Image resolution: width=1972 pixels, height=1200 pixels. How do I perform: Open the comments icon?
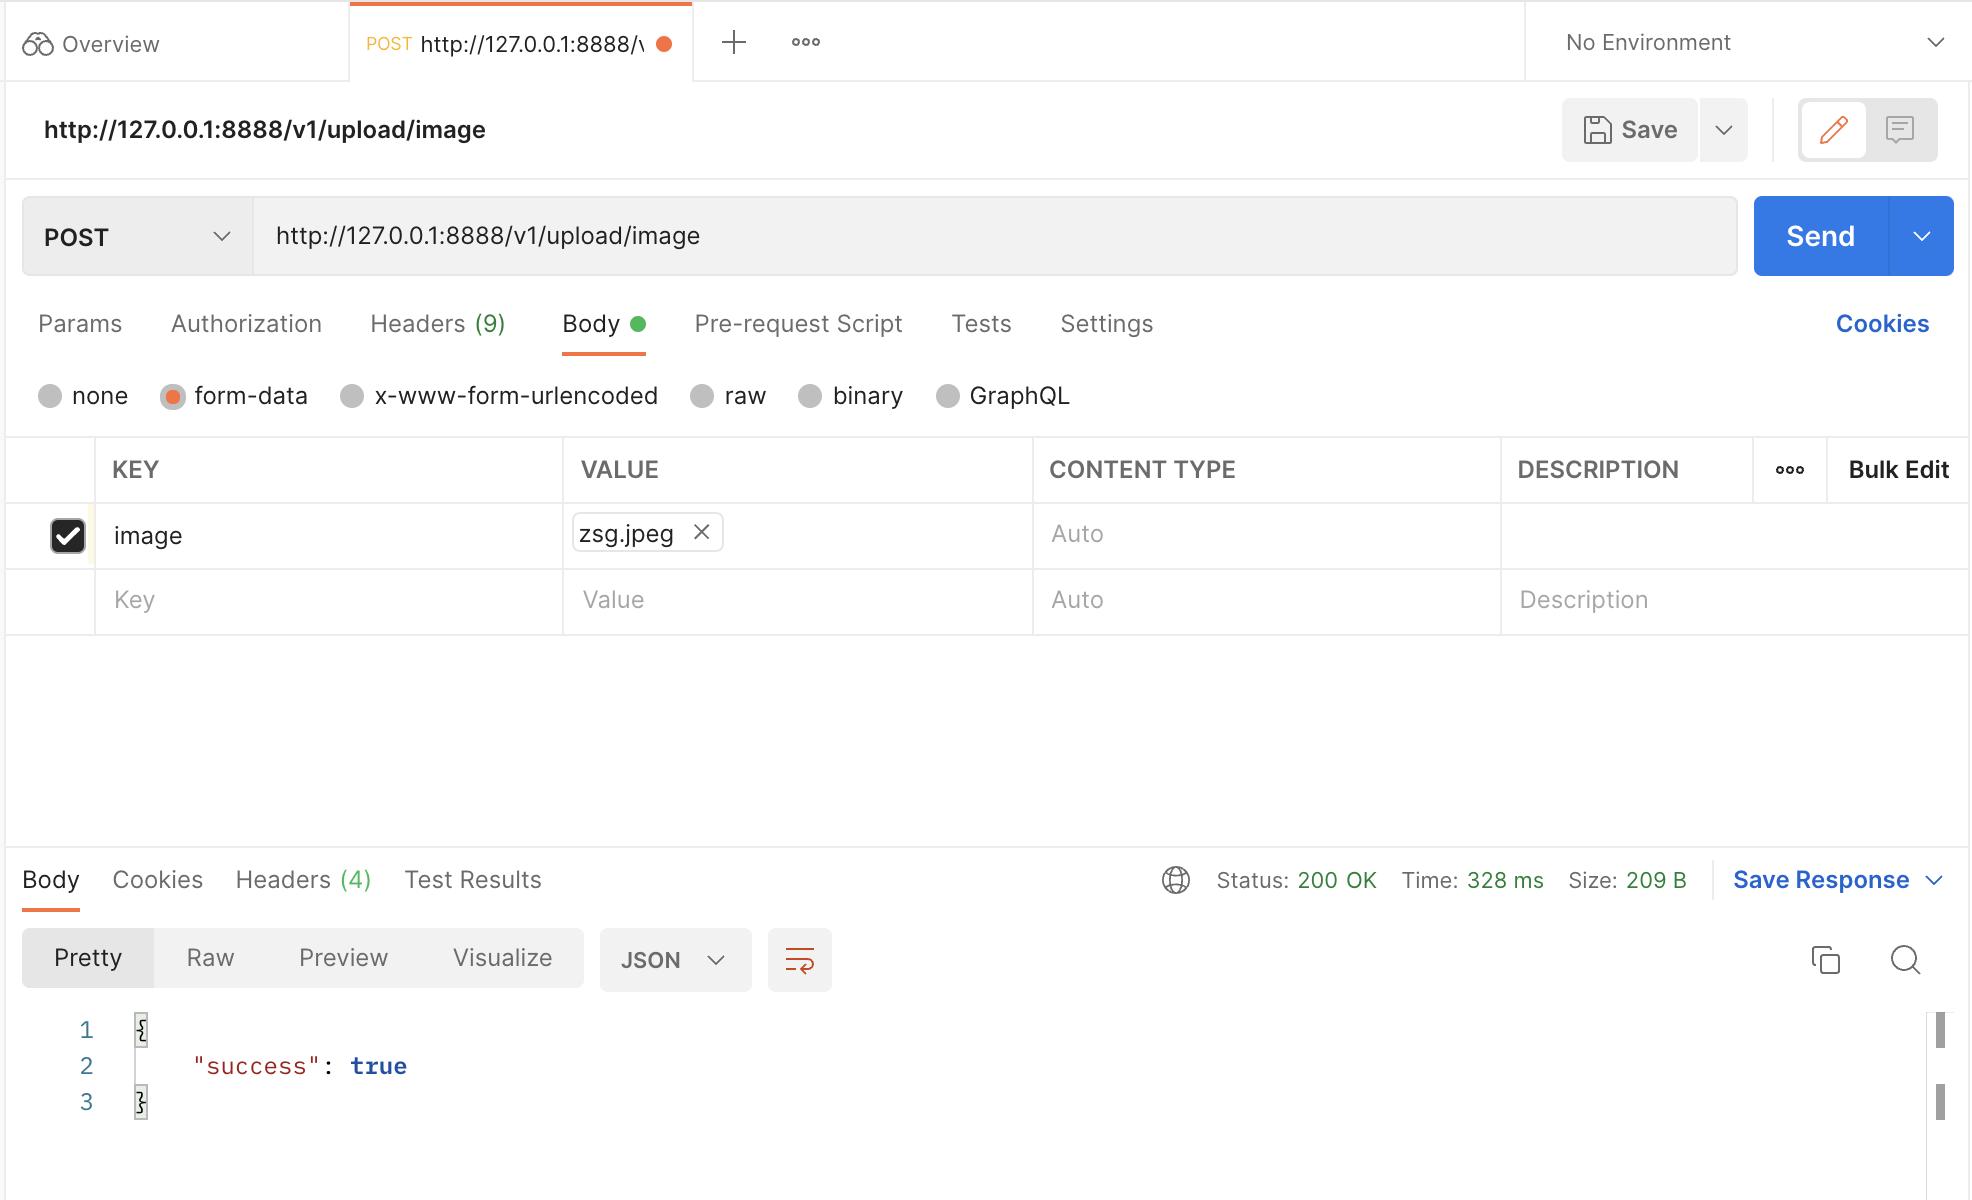tap(1899, 130)
